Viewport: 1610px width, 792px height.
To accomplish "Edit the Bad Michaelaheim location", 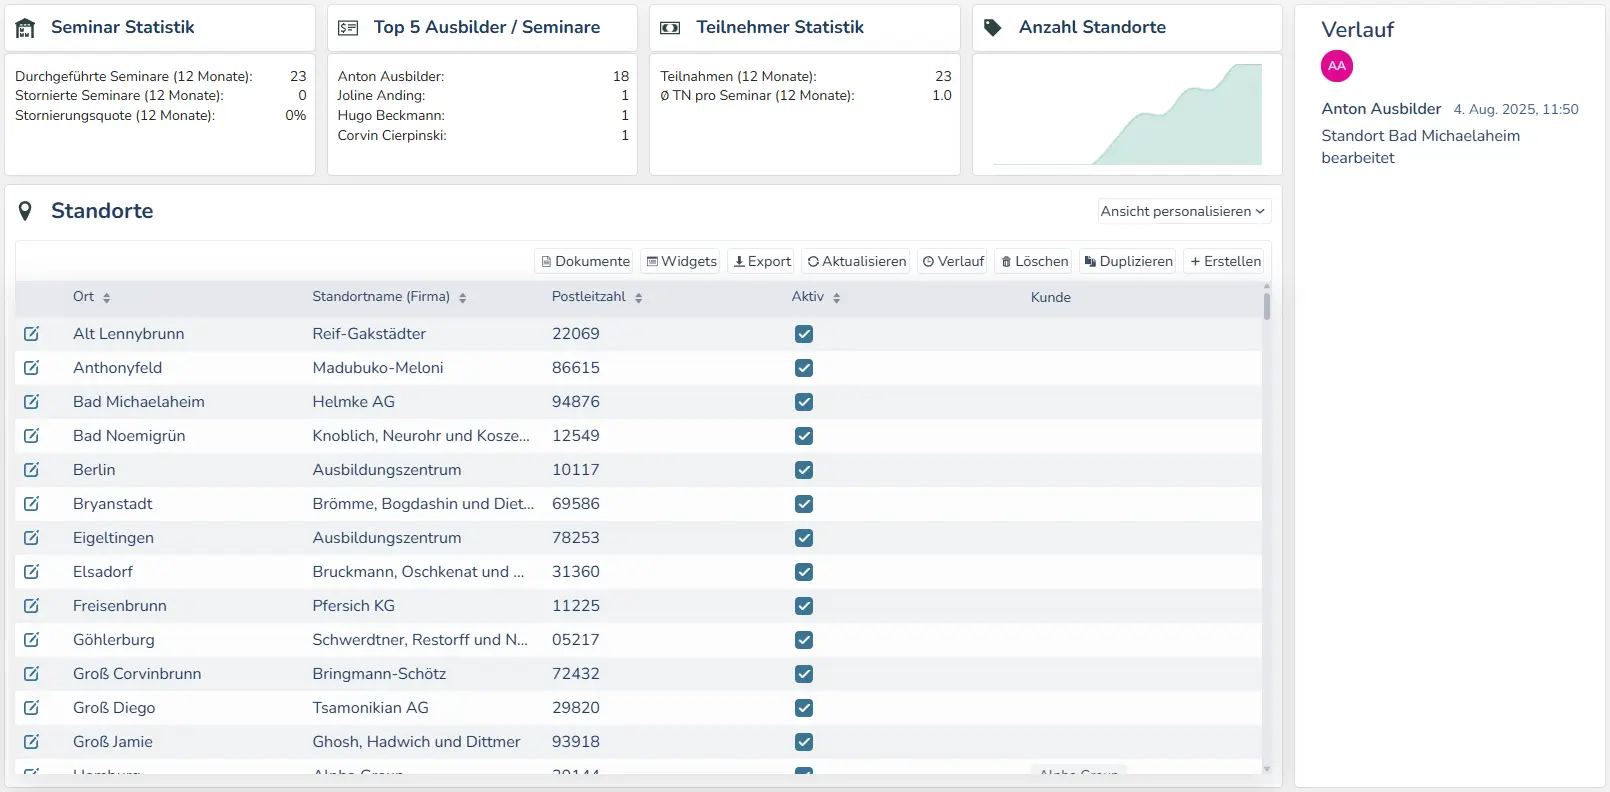I will click(x=32, y=402).
